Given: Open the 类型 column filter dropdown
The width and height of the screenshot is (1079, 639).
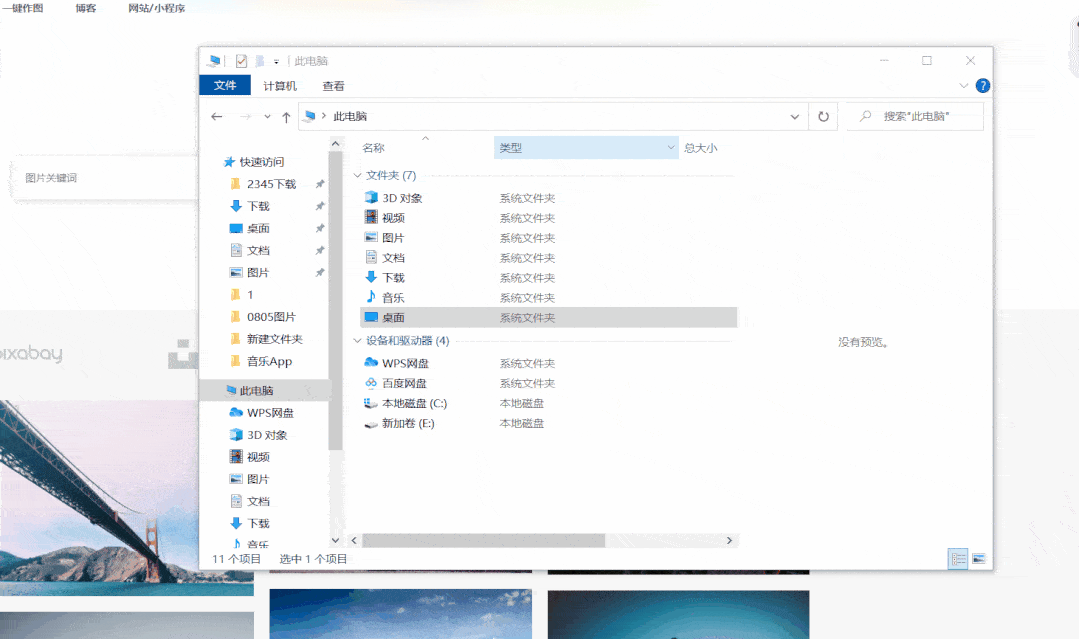Looking at the screenshot, I should click(671, 148).
